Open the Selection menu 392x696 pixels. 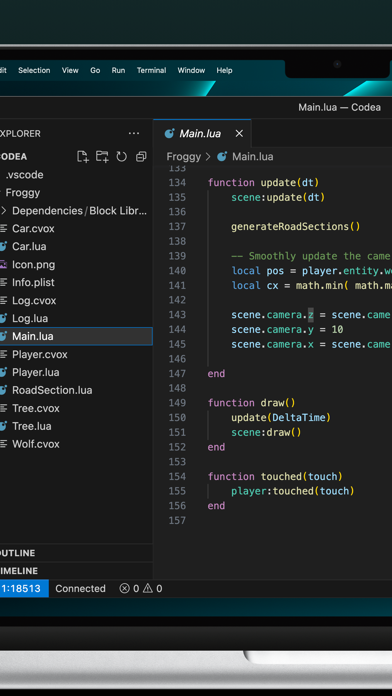click(34, 70)
